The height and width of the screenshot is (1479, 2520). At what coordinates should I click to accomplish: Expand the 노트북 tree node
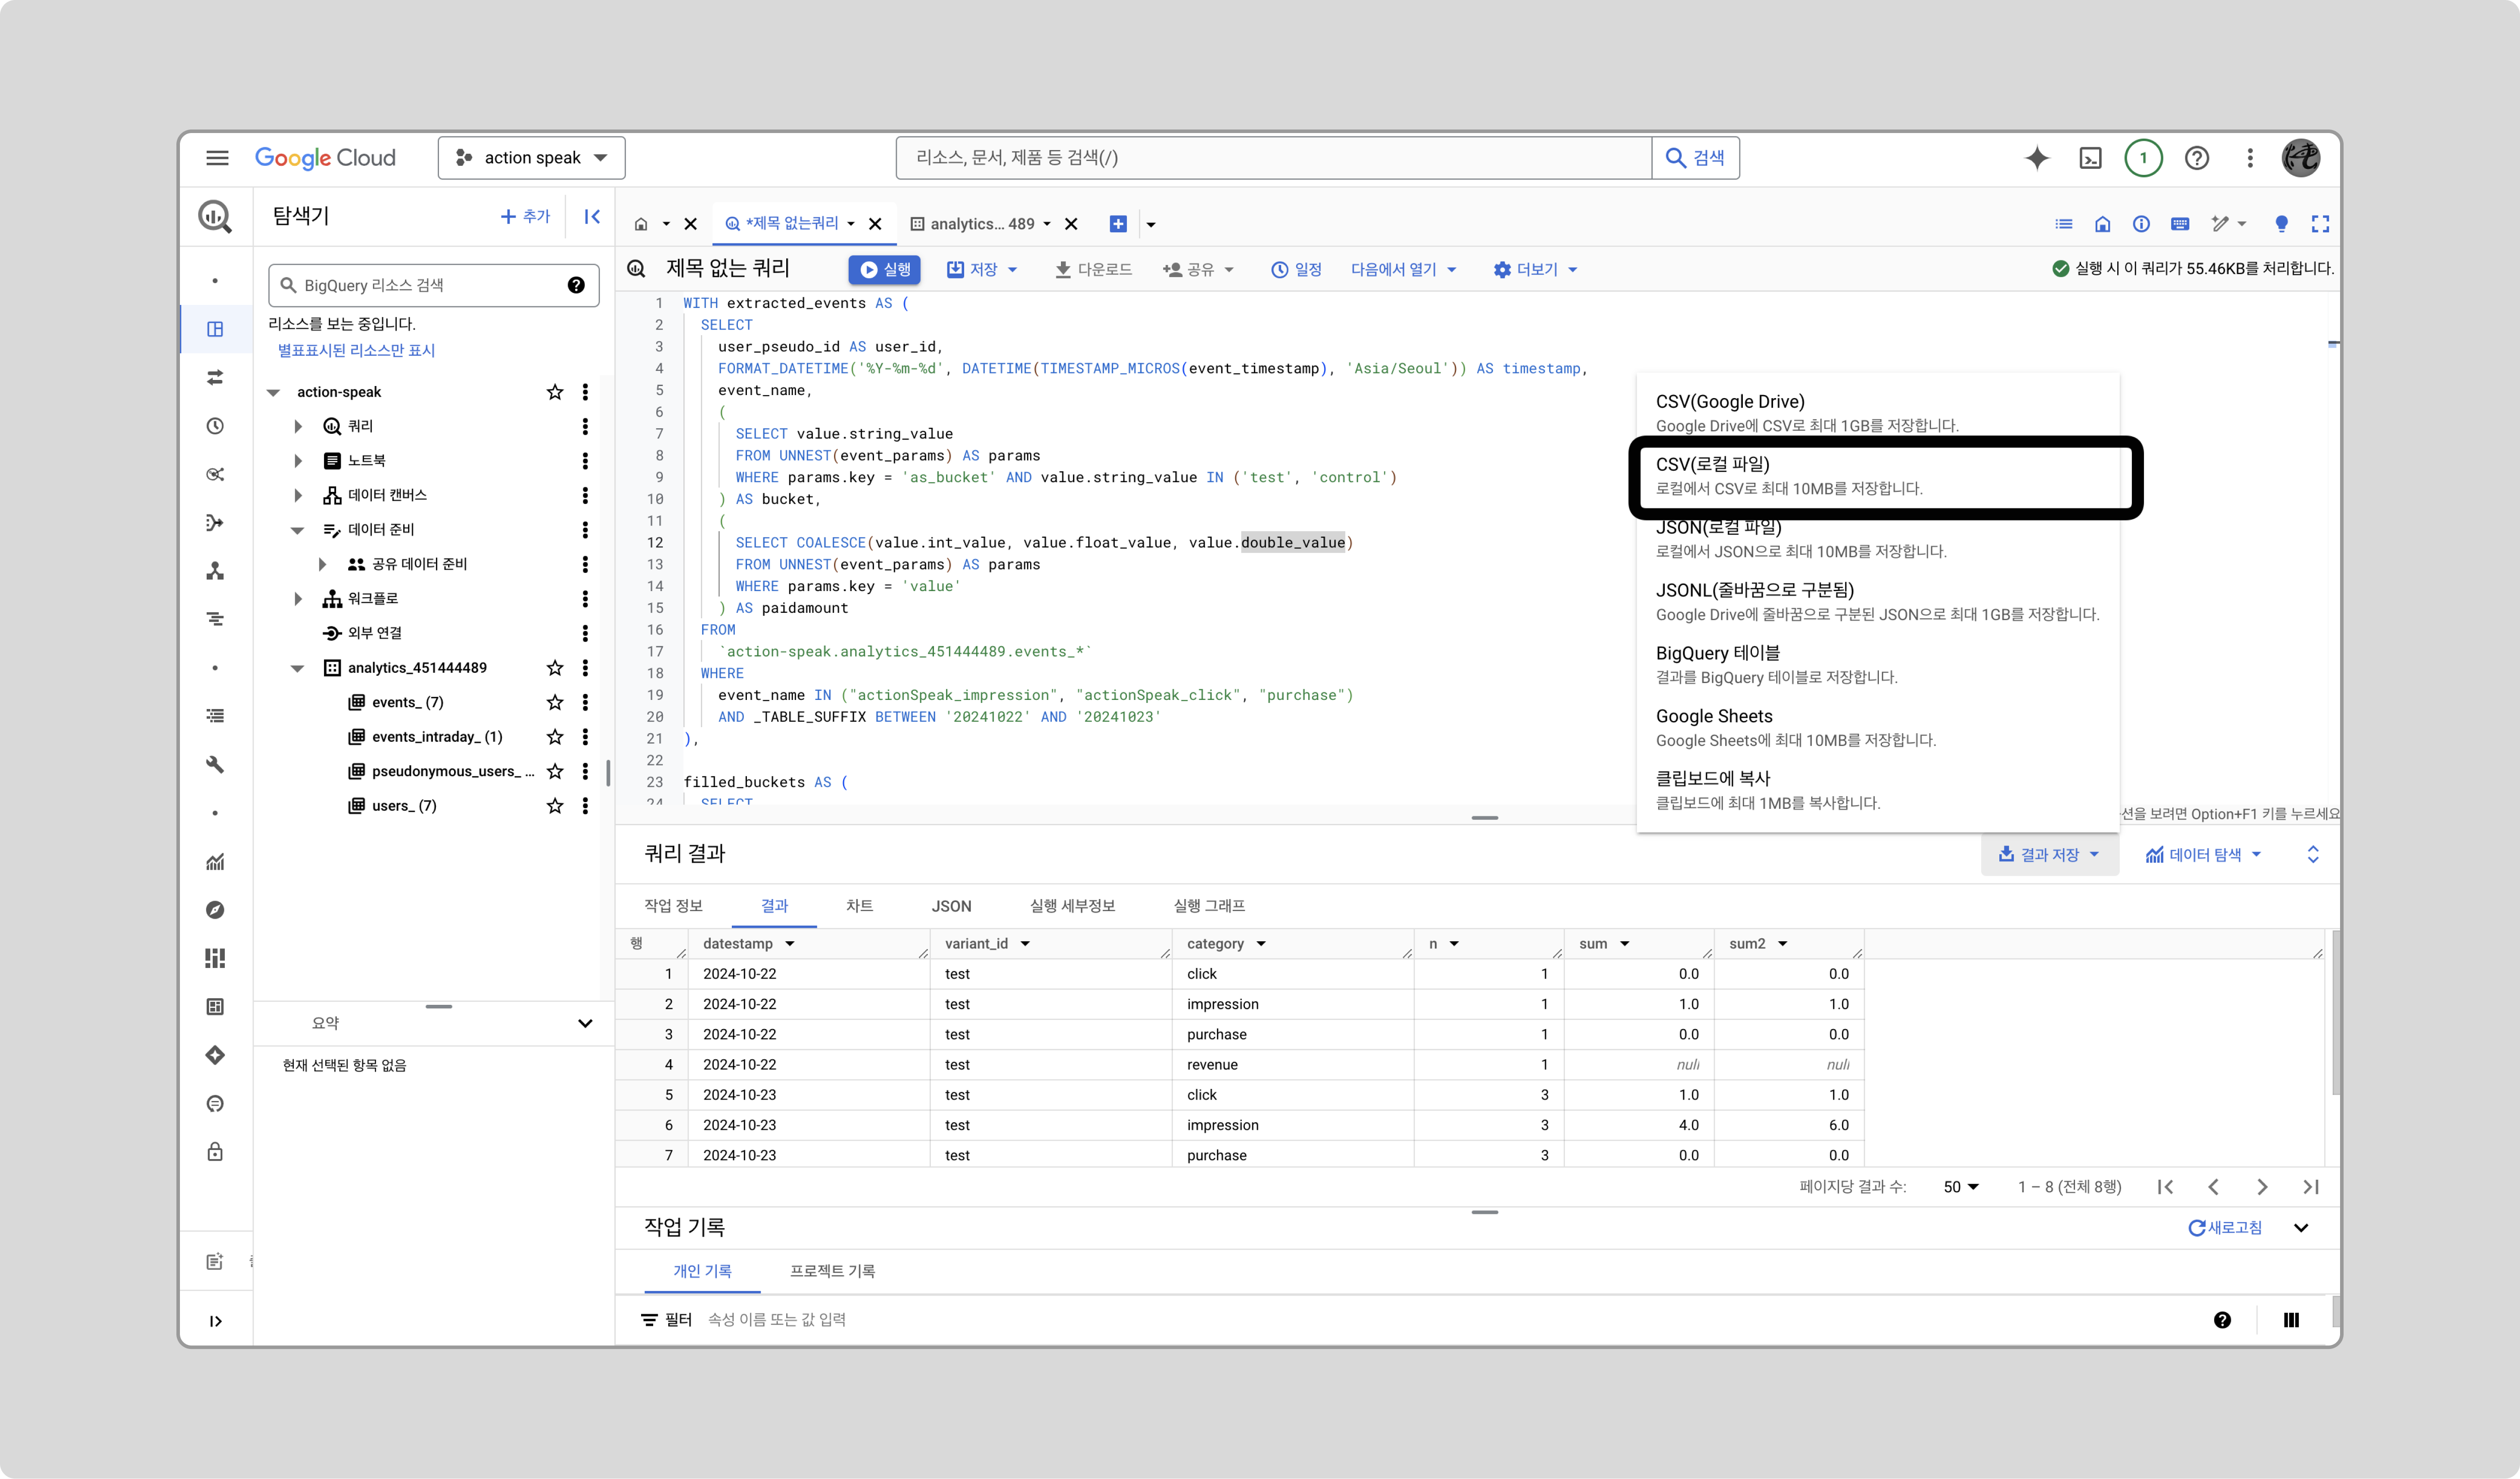[x=298, y=461]
